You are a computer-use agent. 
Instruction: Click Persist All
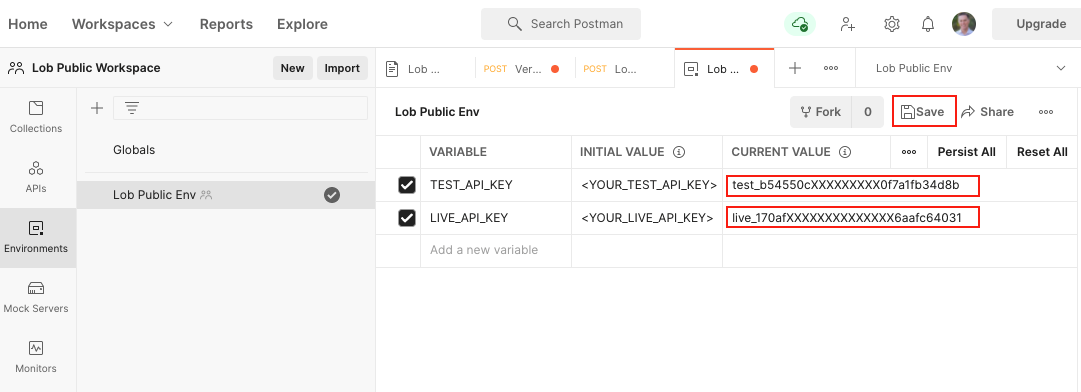967,152
